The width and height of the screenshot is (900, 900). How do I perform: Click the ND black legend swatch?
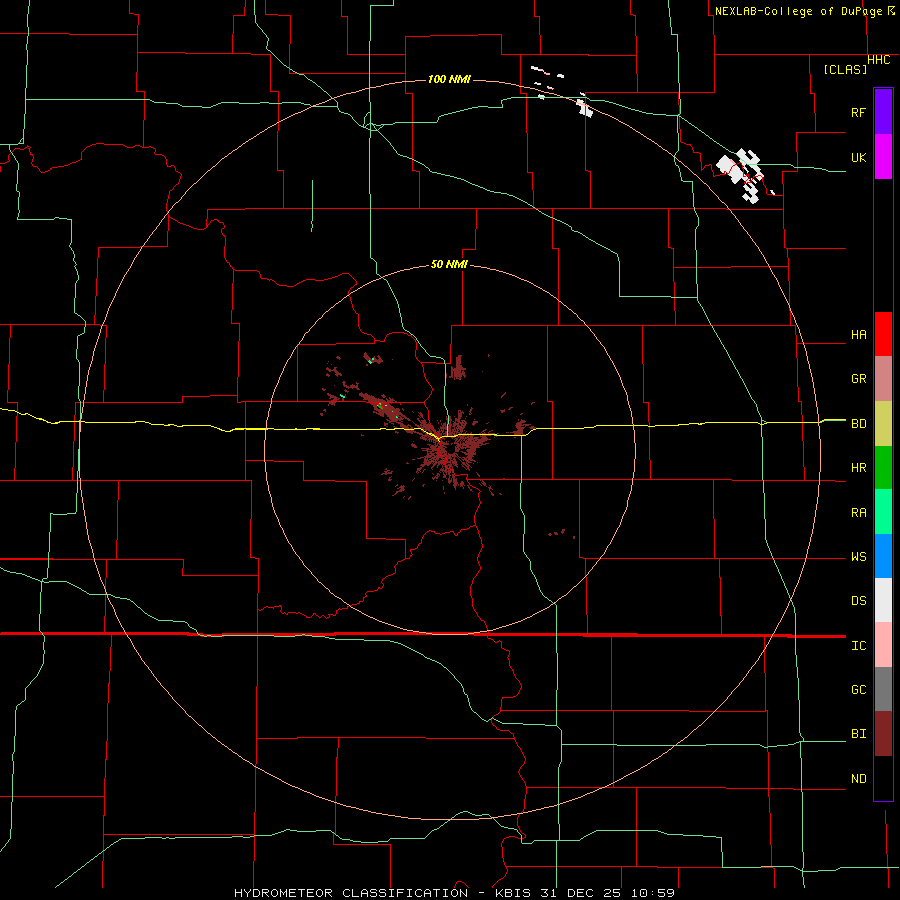click(x=883, y=778)
